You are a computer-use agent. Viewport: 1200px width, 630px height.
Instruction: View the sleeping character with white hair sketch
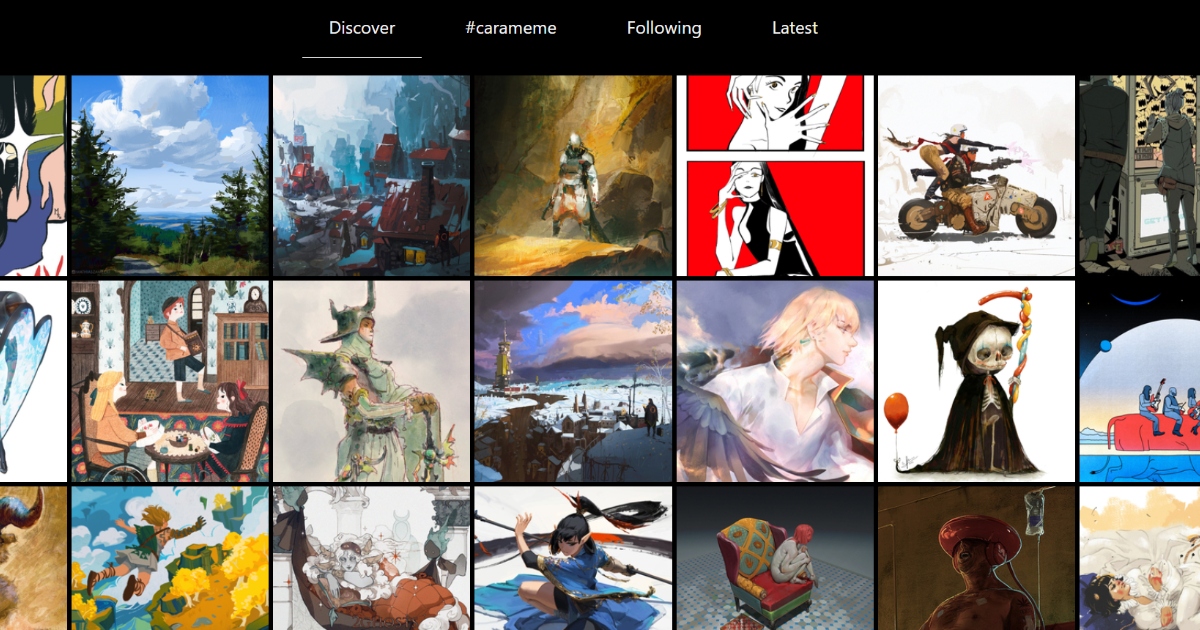click(371, 558)
